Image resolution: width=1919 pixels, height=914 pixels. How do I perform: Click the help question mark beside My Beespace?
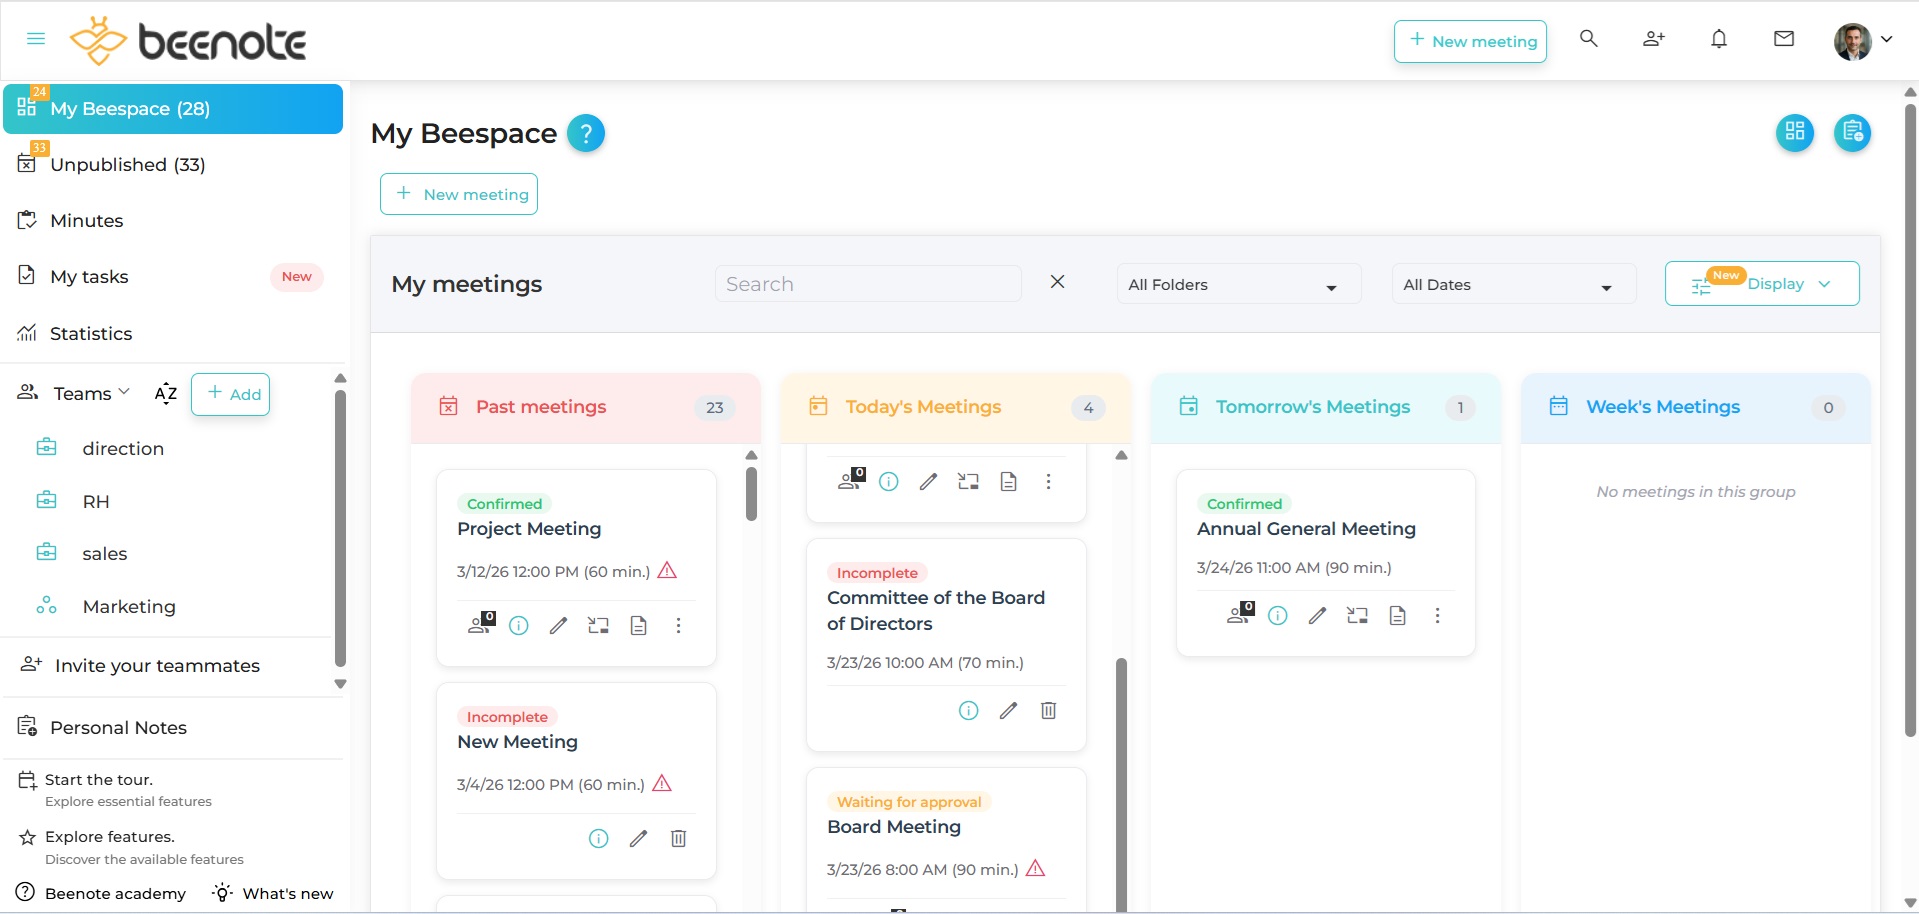coord(585,133)
